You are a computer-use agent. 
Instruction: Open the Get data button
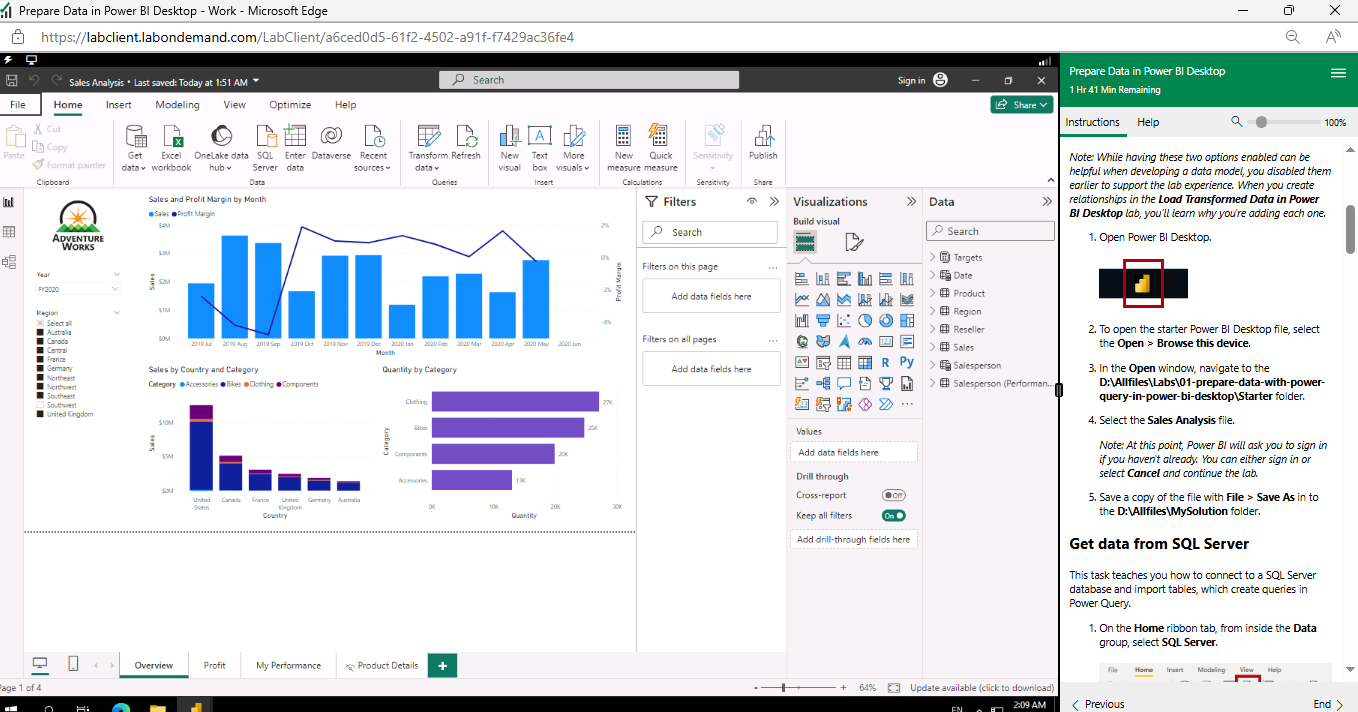click(x=135, y=148)
